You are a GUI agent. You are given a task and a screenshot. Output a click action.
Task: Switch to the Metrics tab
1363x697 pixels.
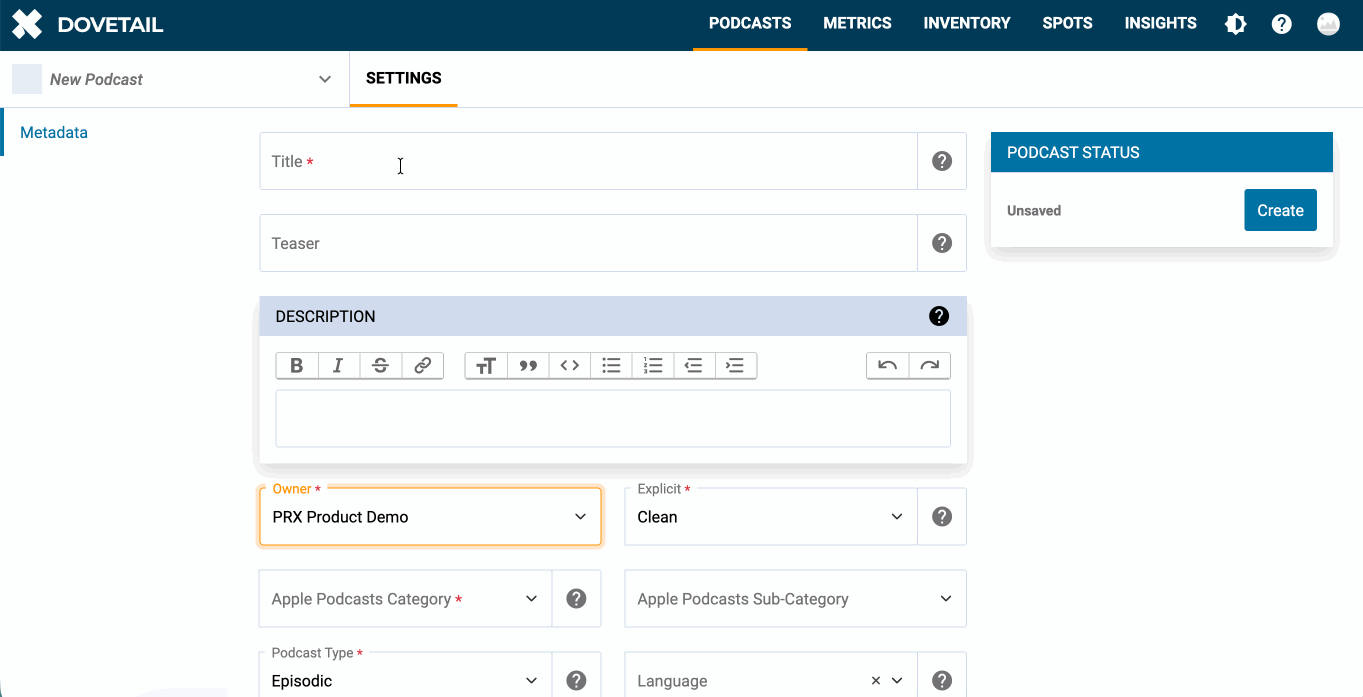[x=857, y=24]
